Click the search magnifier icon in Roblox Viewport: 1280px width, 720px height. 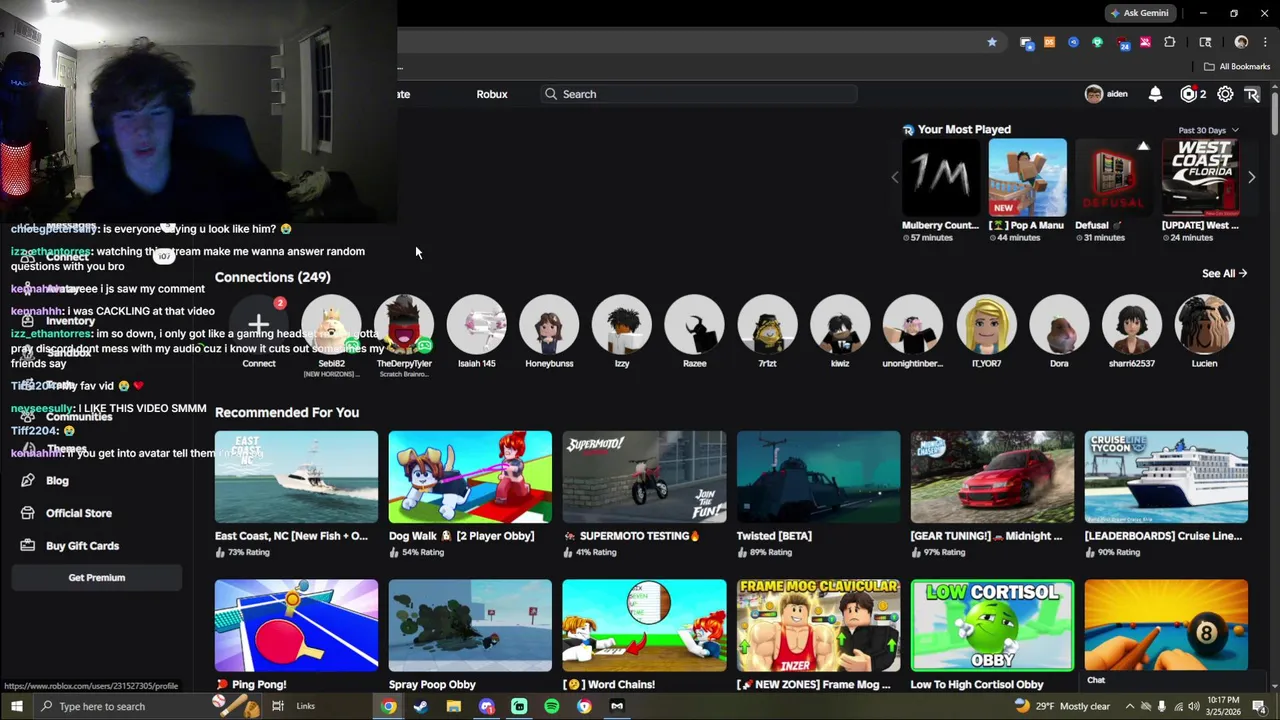tap(551, 94)
